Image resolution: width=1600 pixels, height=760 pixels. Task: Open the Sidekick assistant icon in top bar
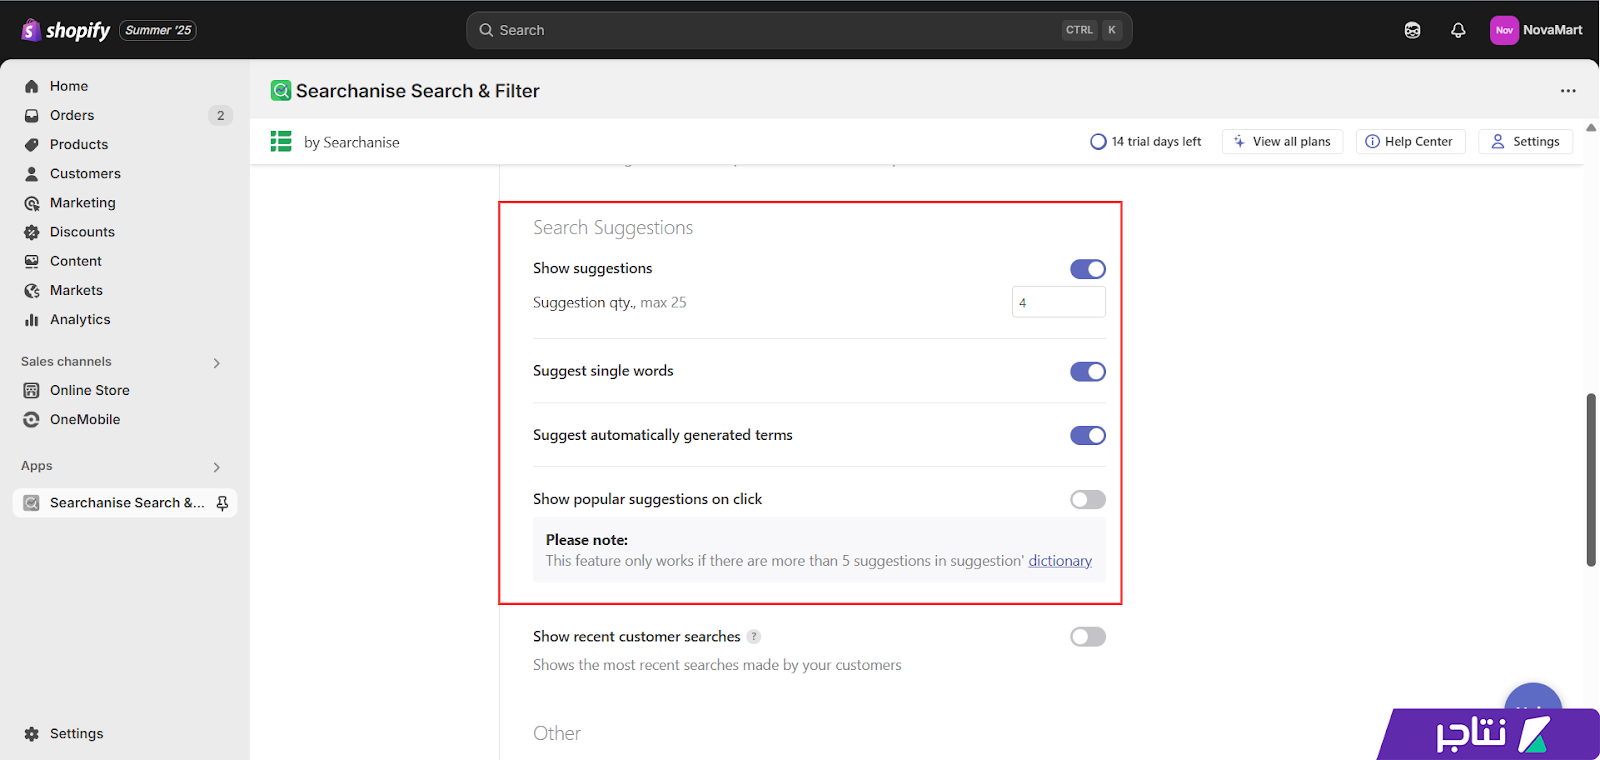click(x=1412, y=30)
